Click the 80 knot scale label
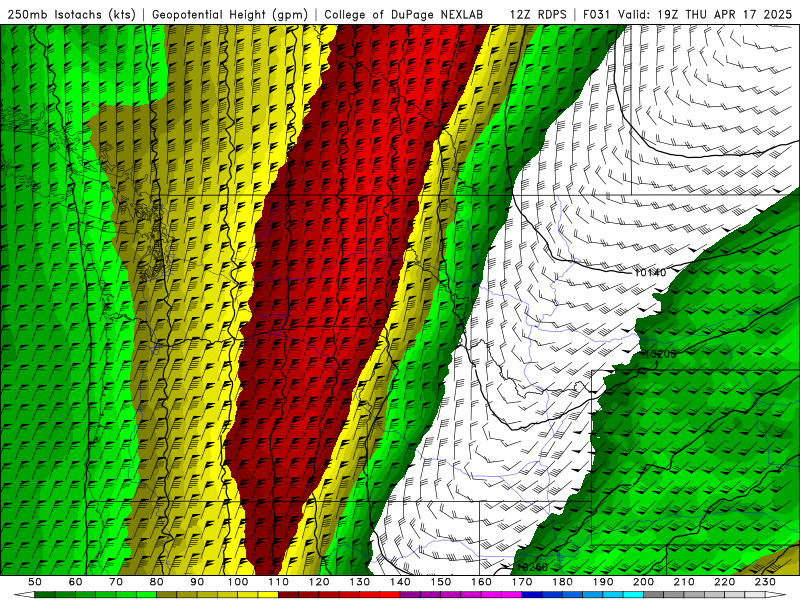Screen dimensions: 800x600 point(157,582)
